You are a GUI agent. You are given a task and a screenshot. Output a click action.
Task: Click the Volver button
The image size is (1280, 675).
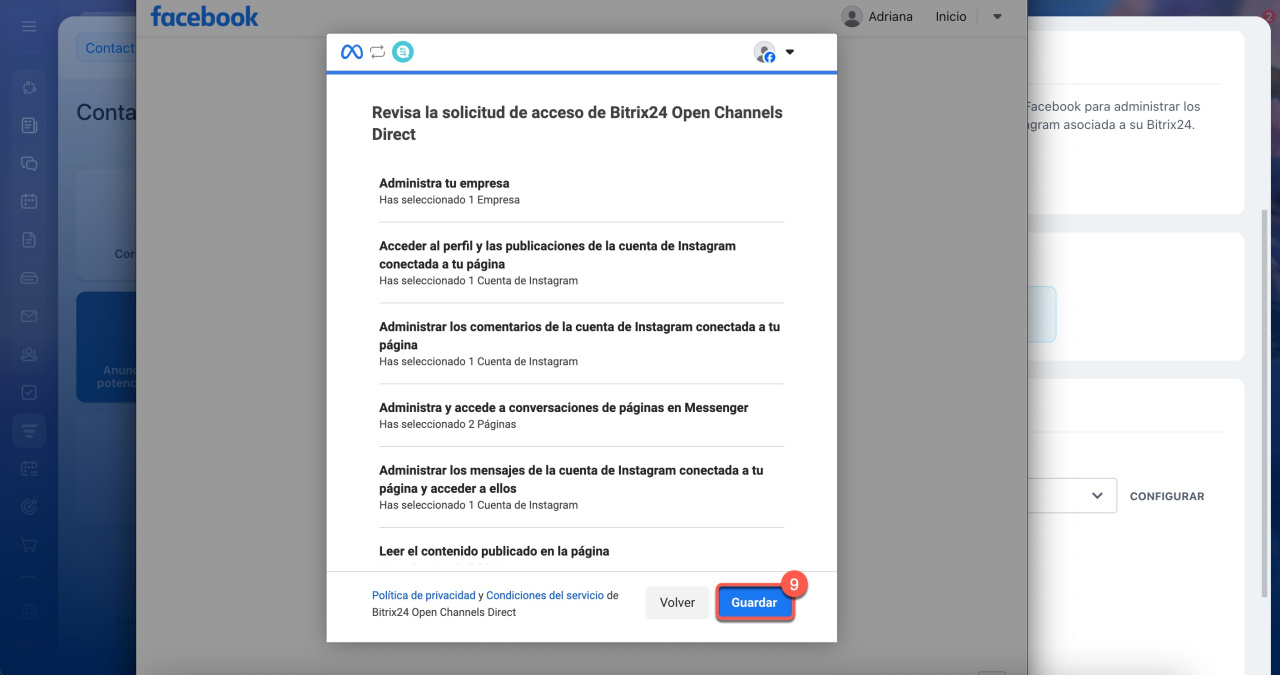click(677, 603)
